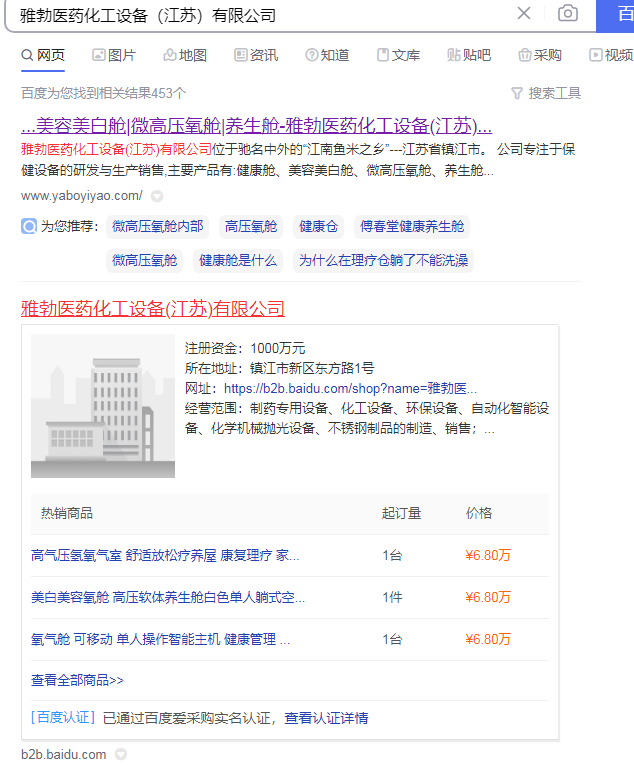634x765 pixels.
Task: Open camera image search icon
Action: [568, 13]
